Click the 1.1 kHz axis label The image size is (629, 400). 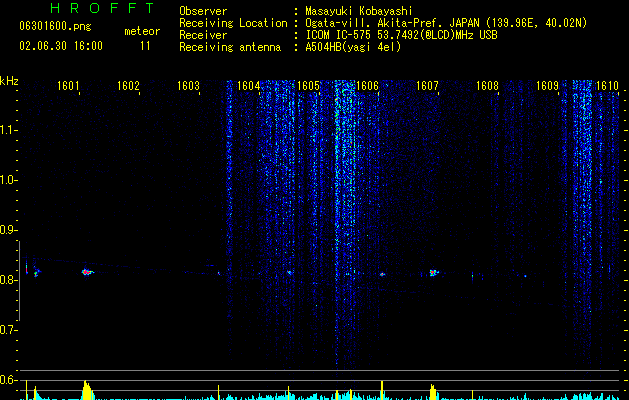pyautogui.click(x=8, y=130)
